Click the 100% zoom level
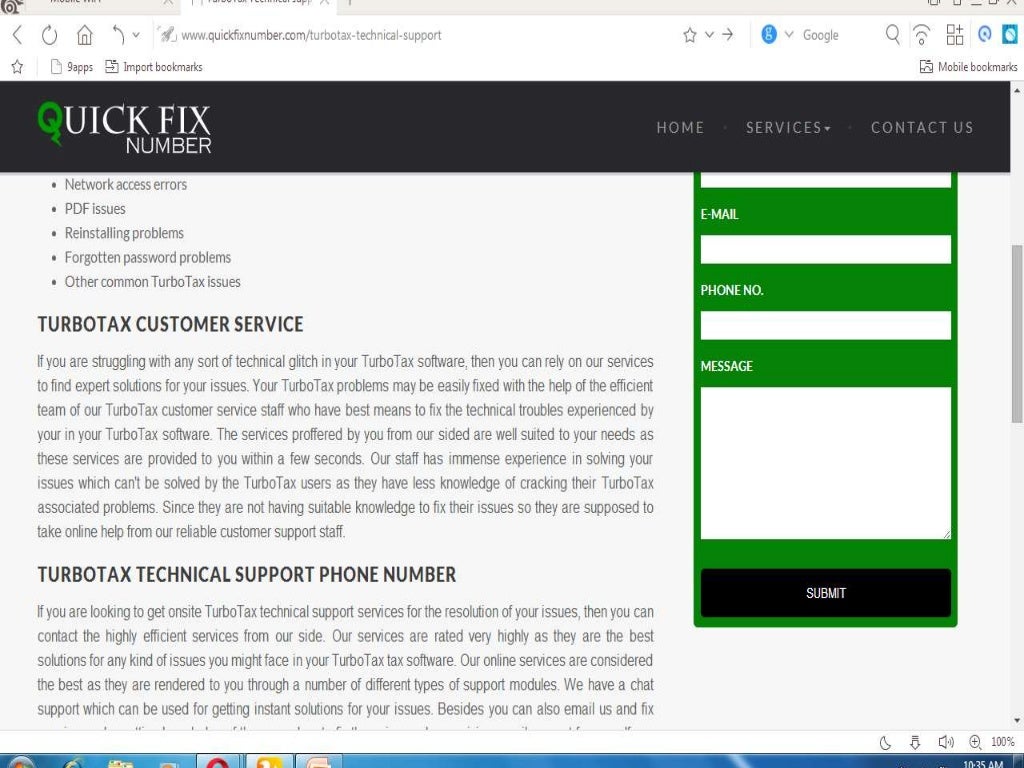The width and height of the screenshot is (1024, 768). point(1002,742)
